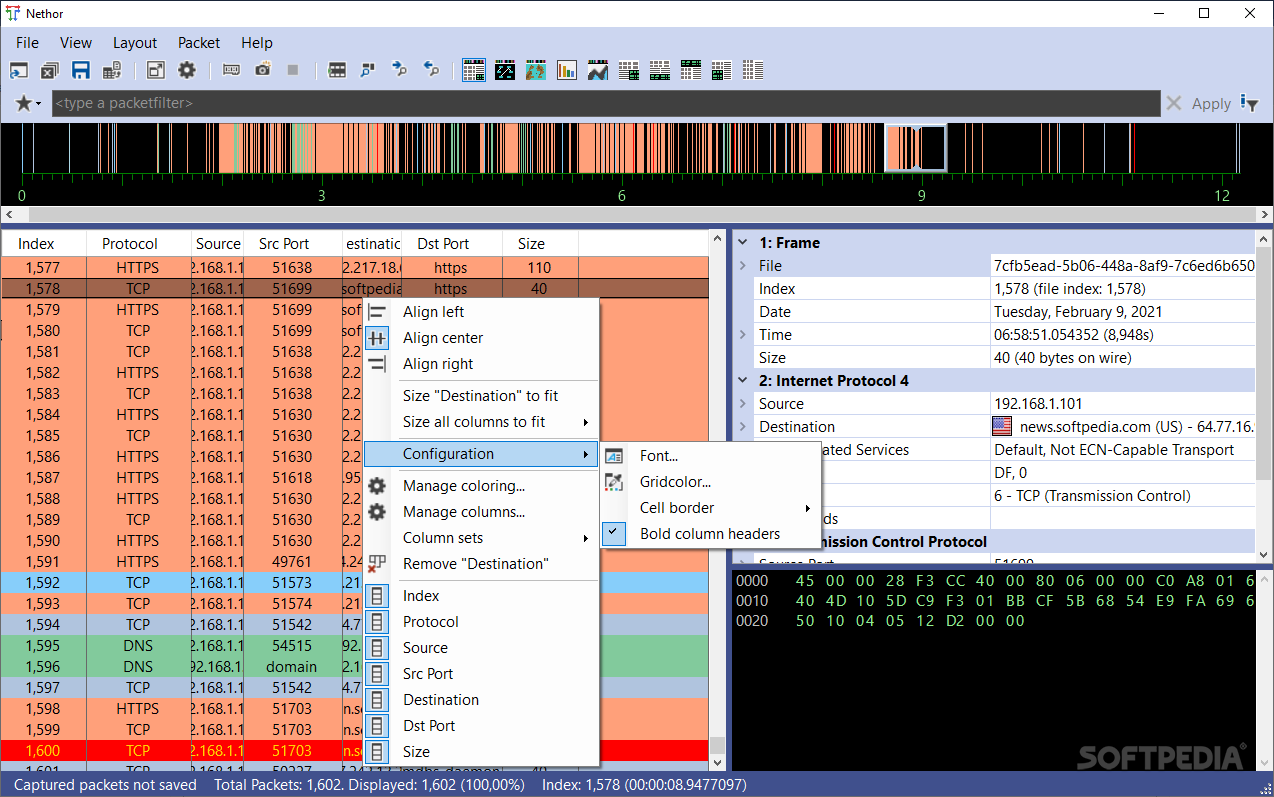Expand the Time row in details

click(x=743, y=335)
